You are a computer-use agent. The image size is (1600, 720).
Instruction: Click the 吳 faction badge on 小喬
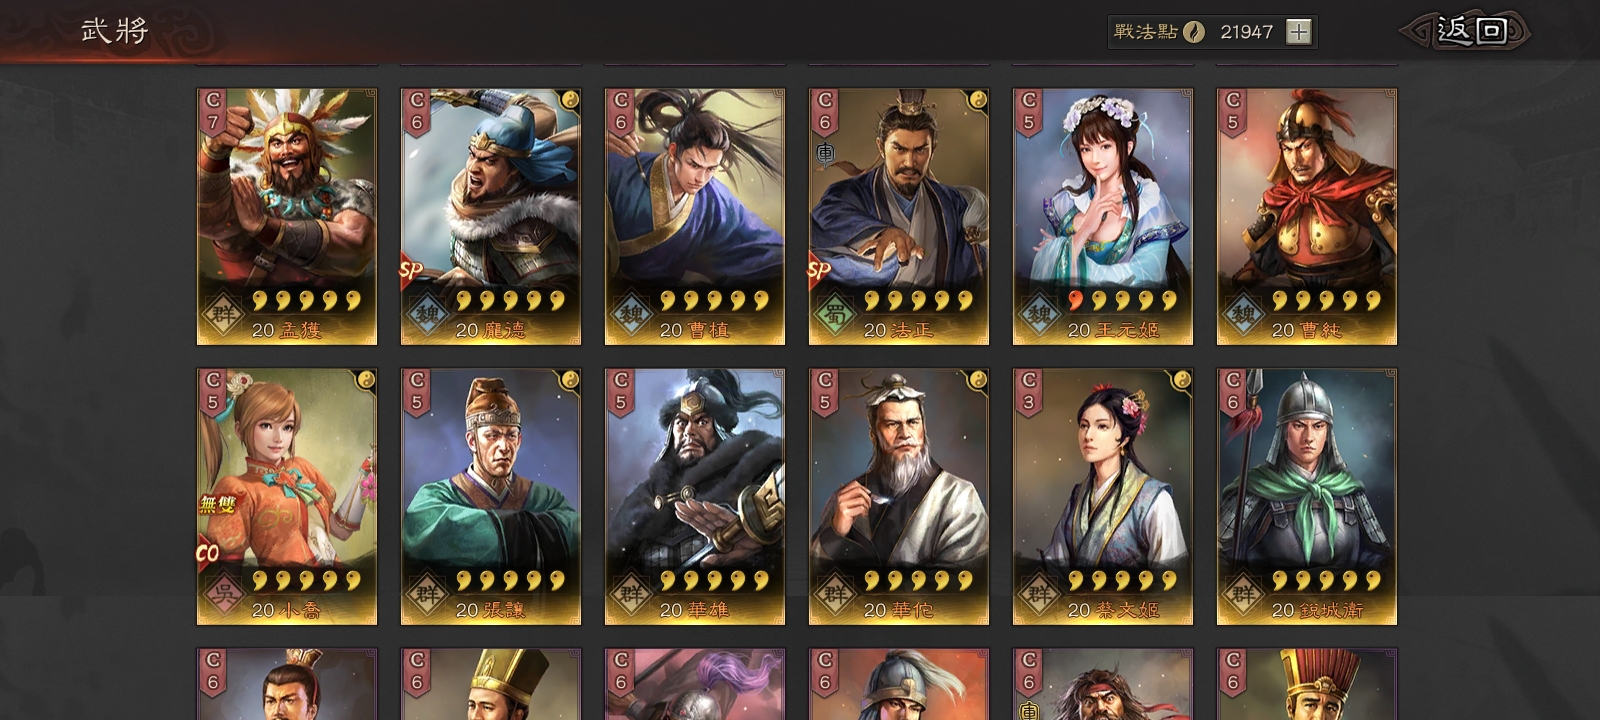(x=224, y=595)
